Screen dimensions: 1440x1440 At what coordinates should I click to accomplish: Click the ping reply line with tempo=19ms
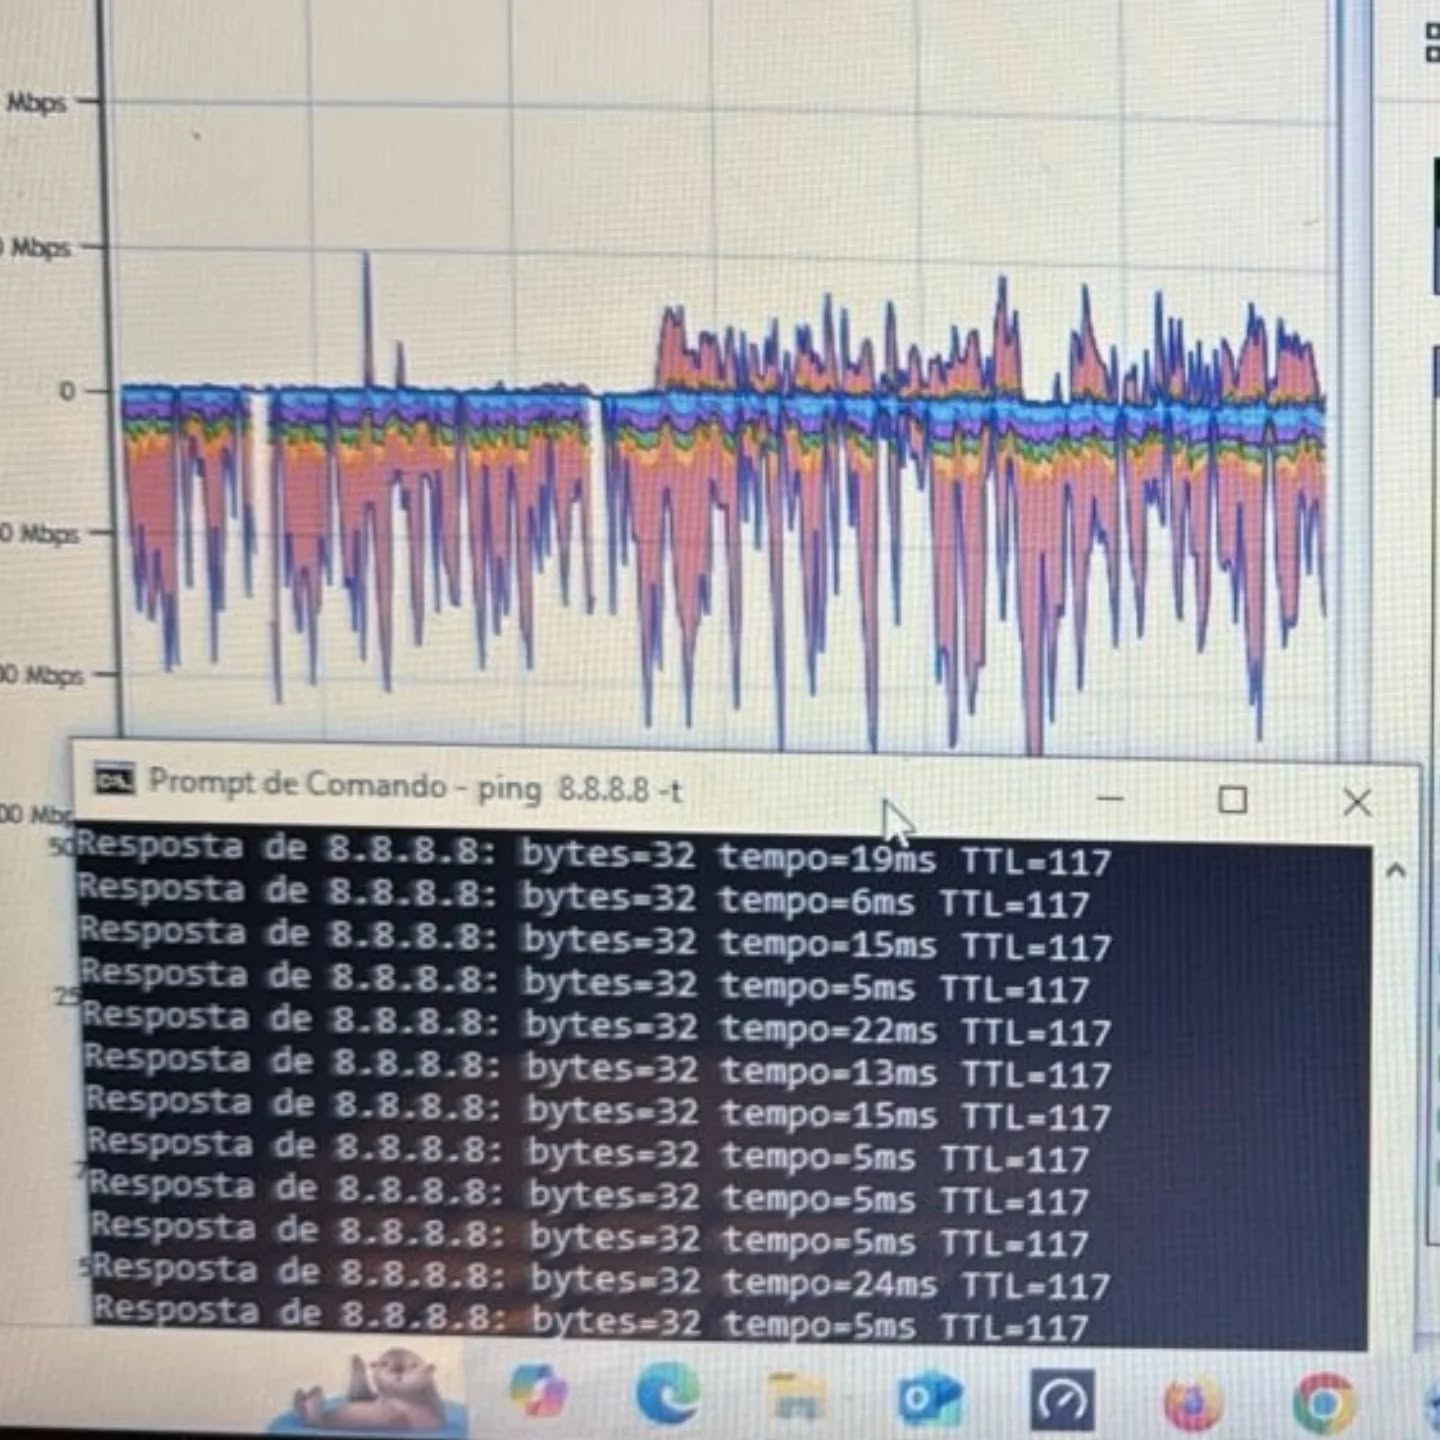point(594,856)
